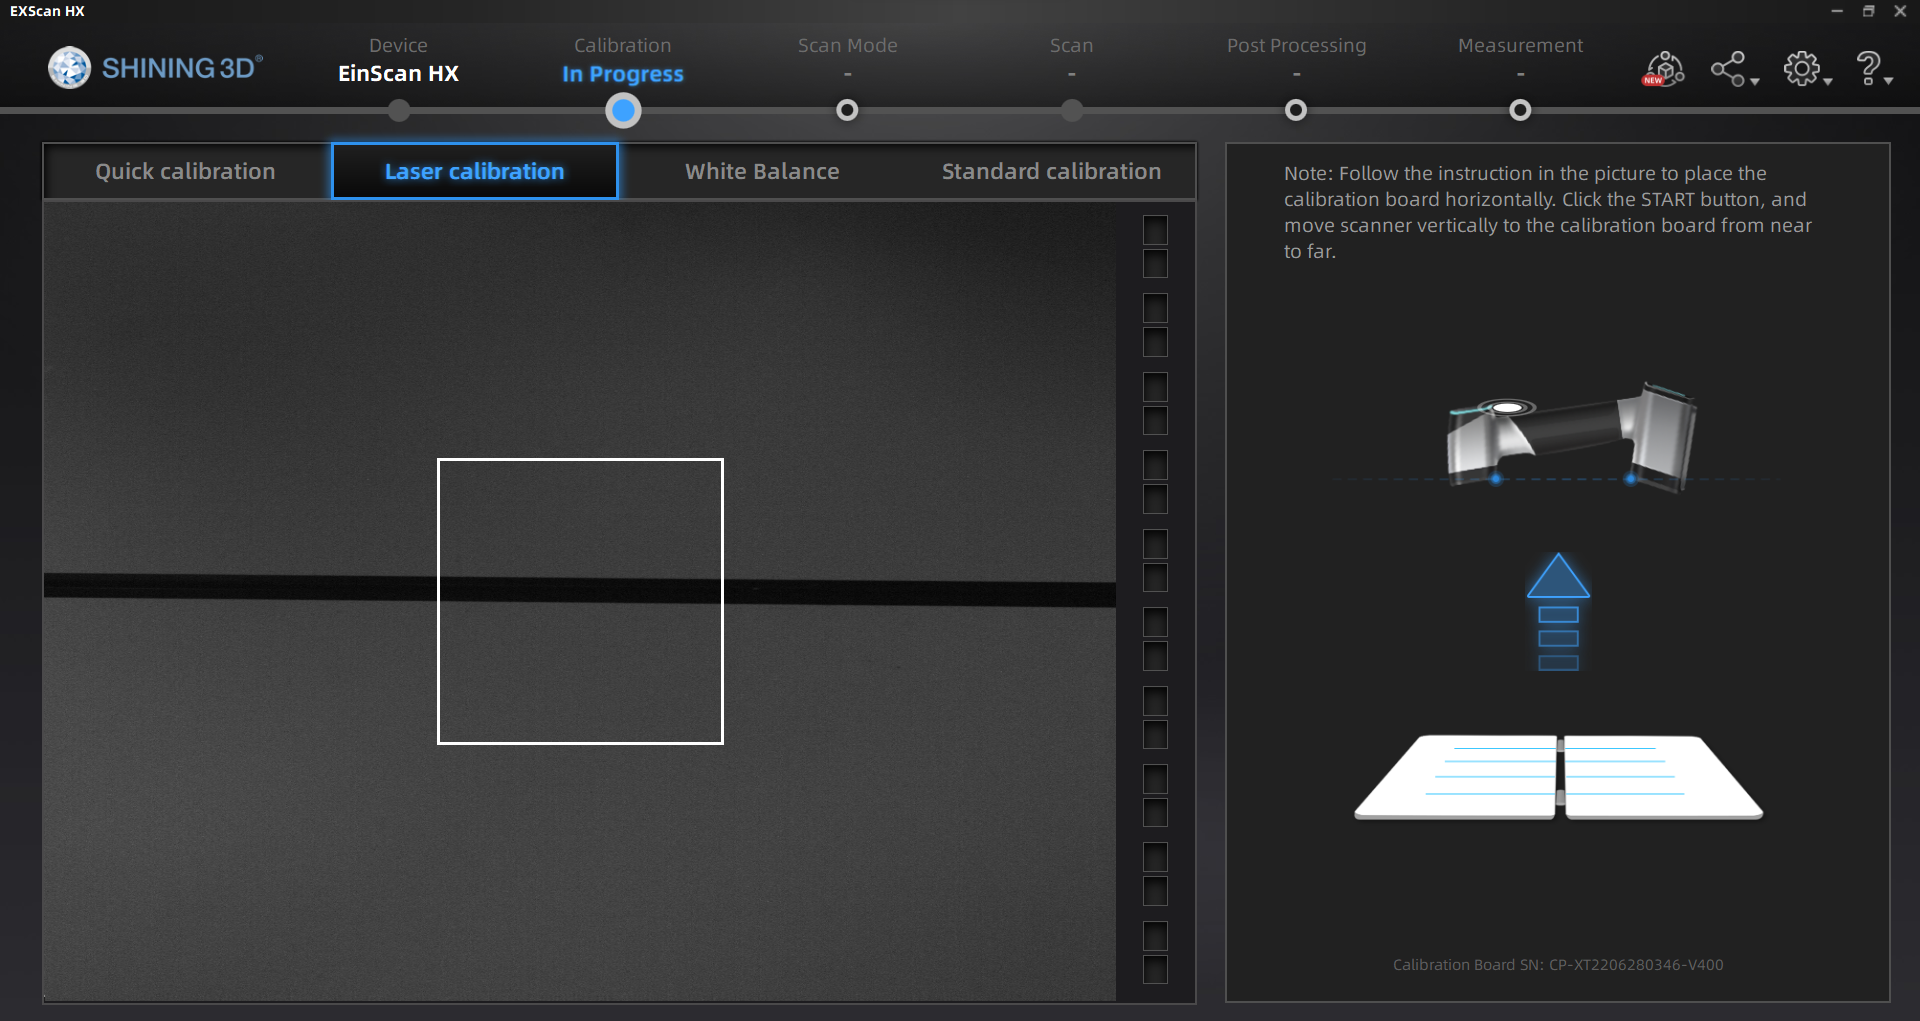
Task: Minimize the EXScan HX window
Action: point(1837,11)
